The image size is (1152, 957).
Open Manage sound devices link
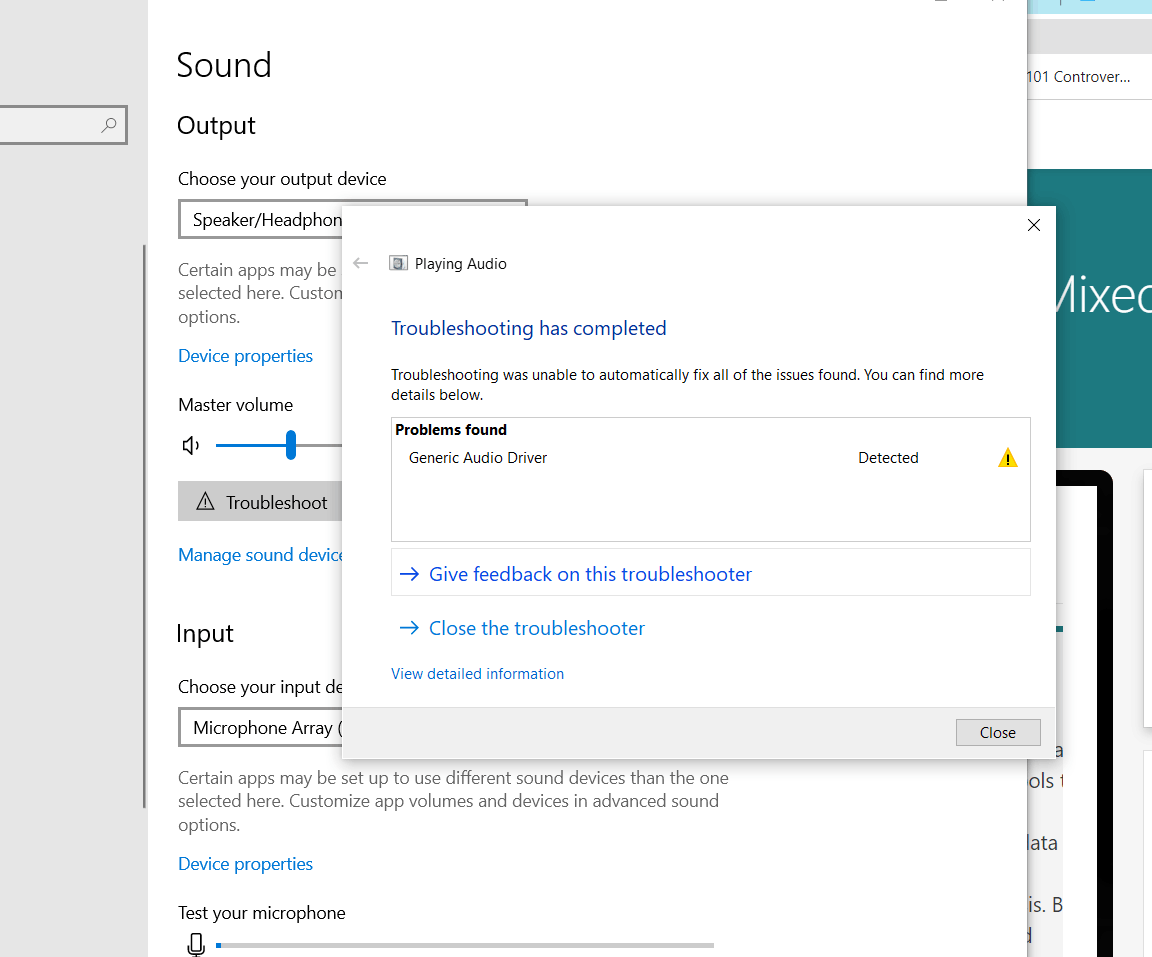coord(260,555)
